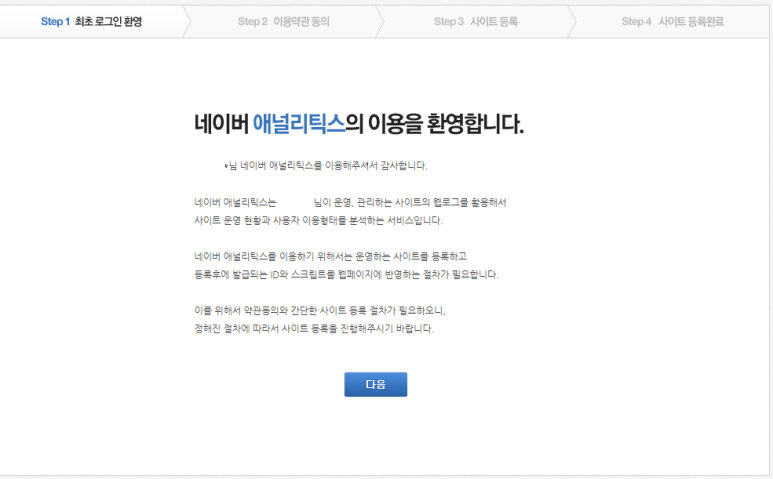Screen dimensions: 773x479
Task: Click the blue 다음 button
Action: point(376,384)
